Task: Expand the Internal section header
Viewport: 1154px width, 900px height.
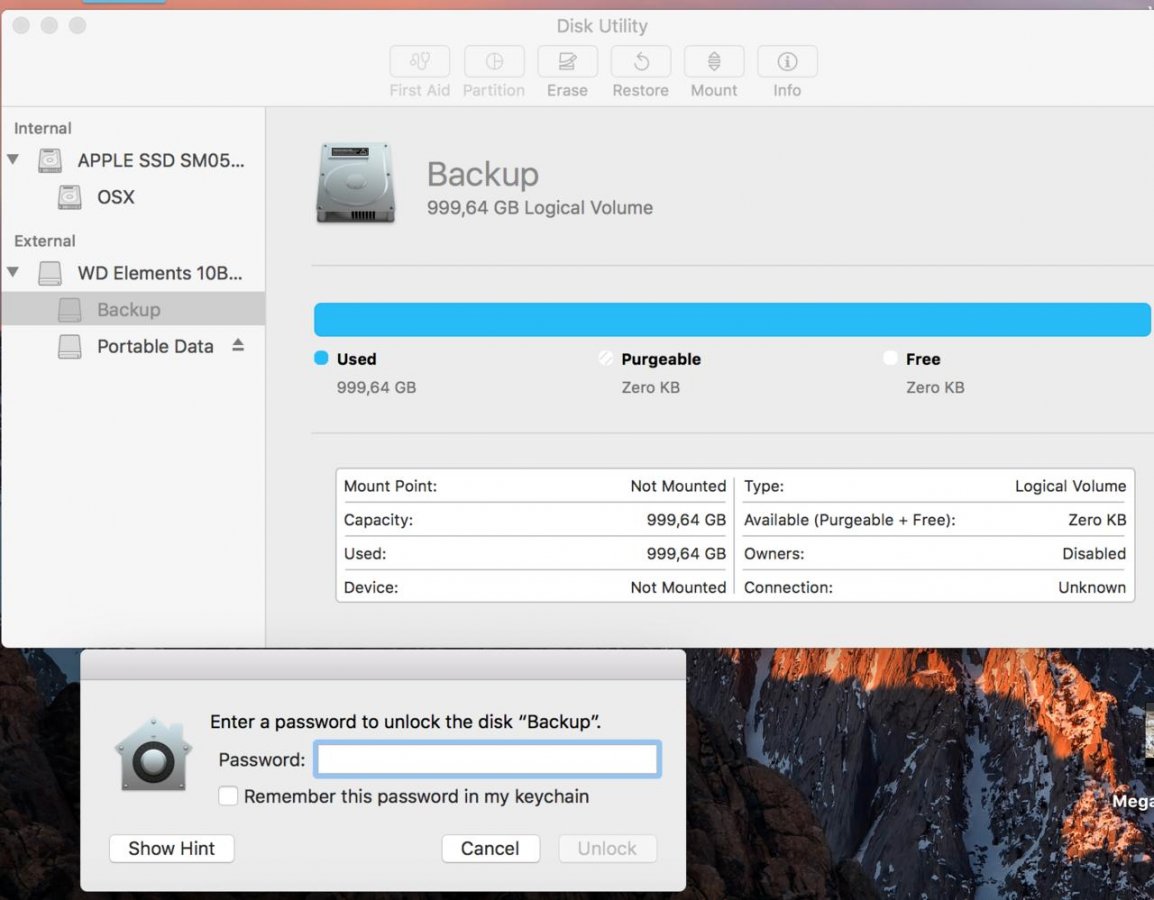Action: coord(41,128)
